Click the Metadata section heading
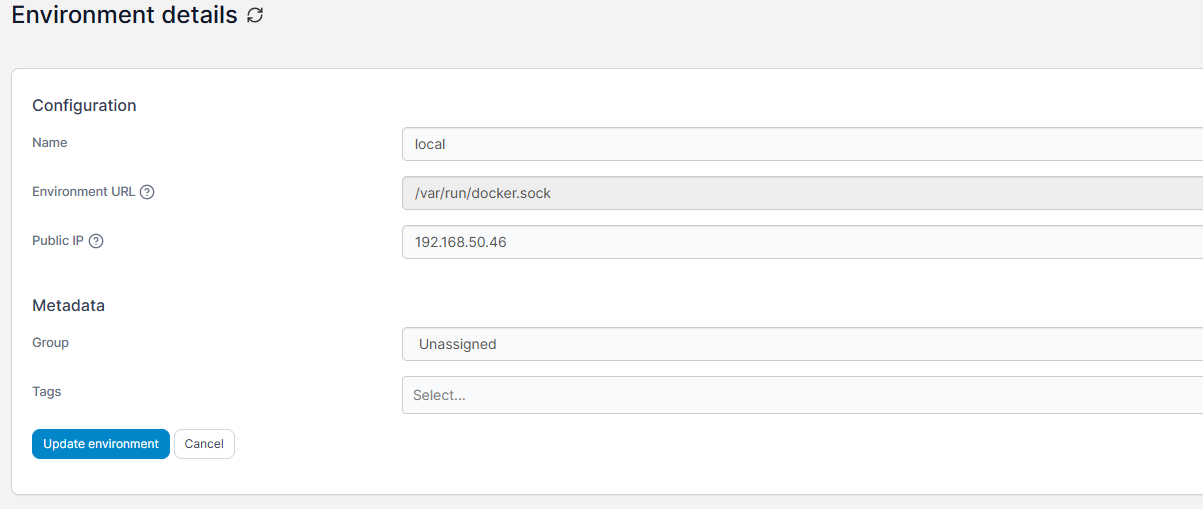Image resolution: width=1203 pixels, height=509 pixels. (68, 305)
